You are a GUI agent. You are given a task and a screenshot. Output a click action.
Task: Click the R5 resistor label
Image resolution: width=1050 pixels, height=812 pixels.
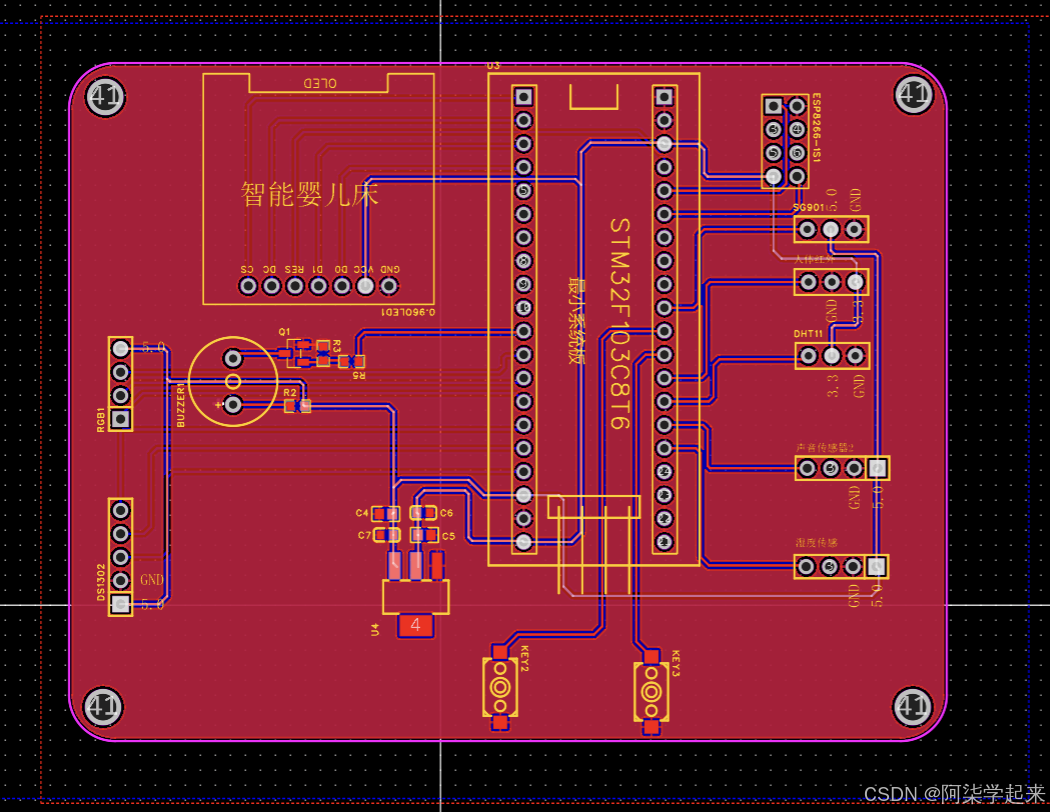click(x=360, y=376)
